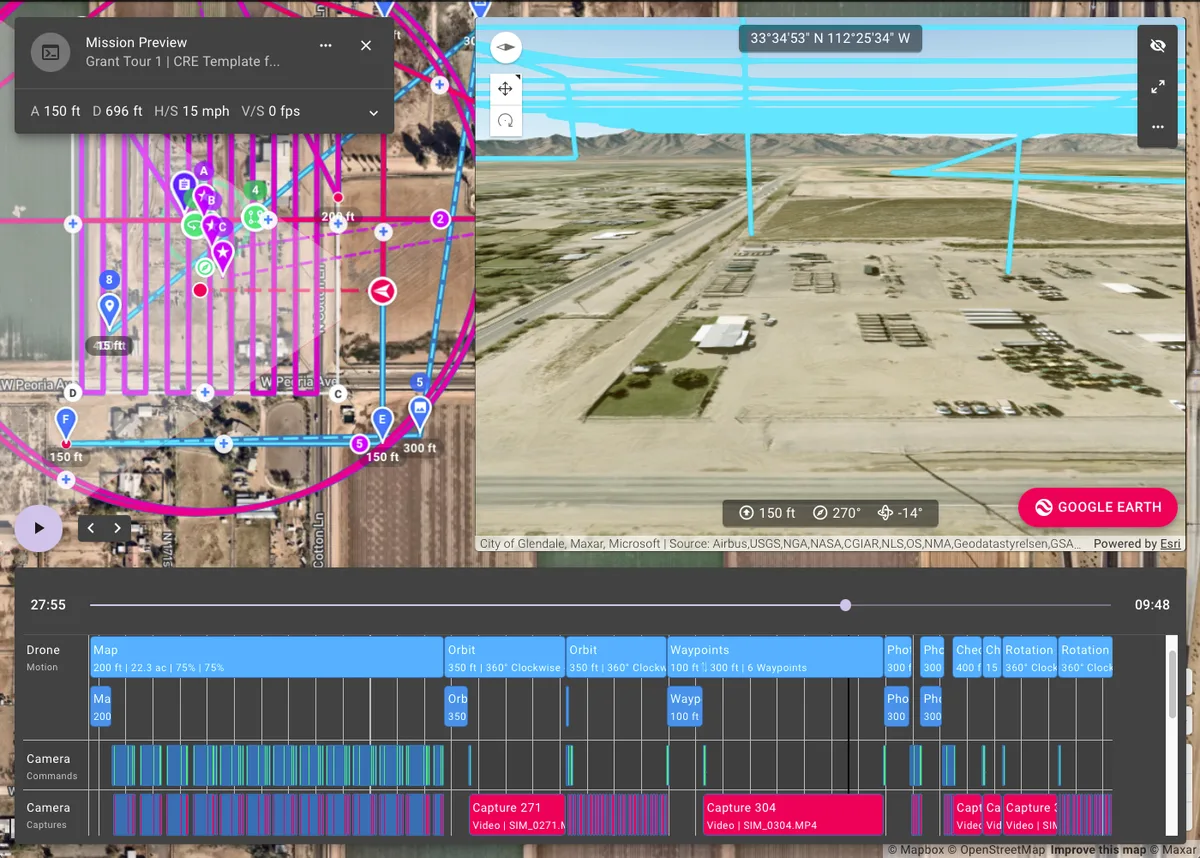This screenshot has height=858, width=1200.
Task: Select the Capture 304 video clip
Action: pos(792,815)
